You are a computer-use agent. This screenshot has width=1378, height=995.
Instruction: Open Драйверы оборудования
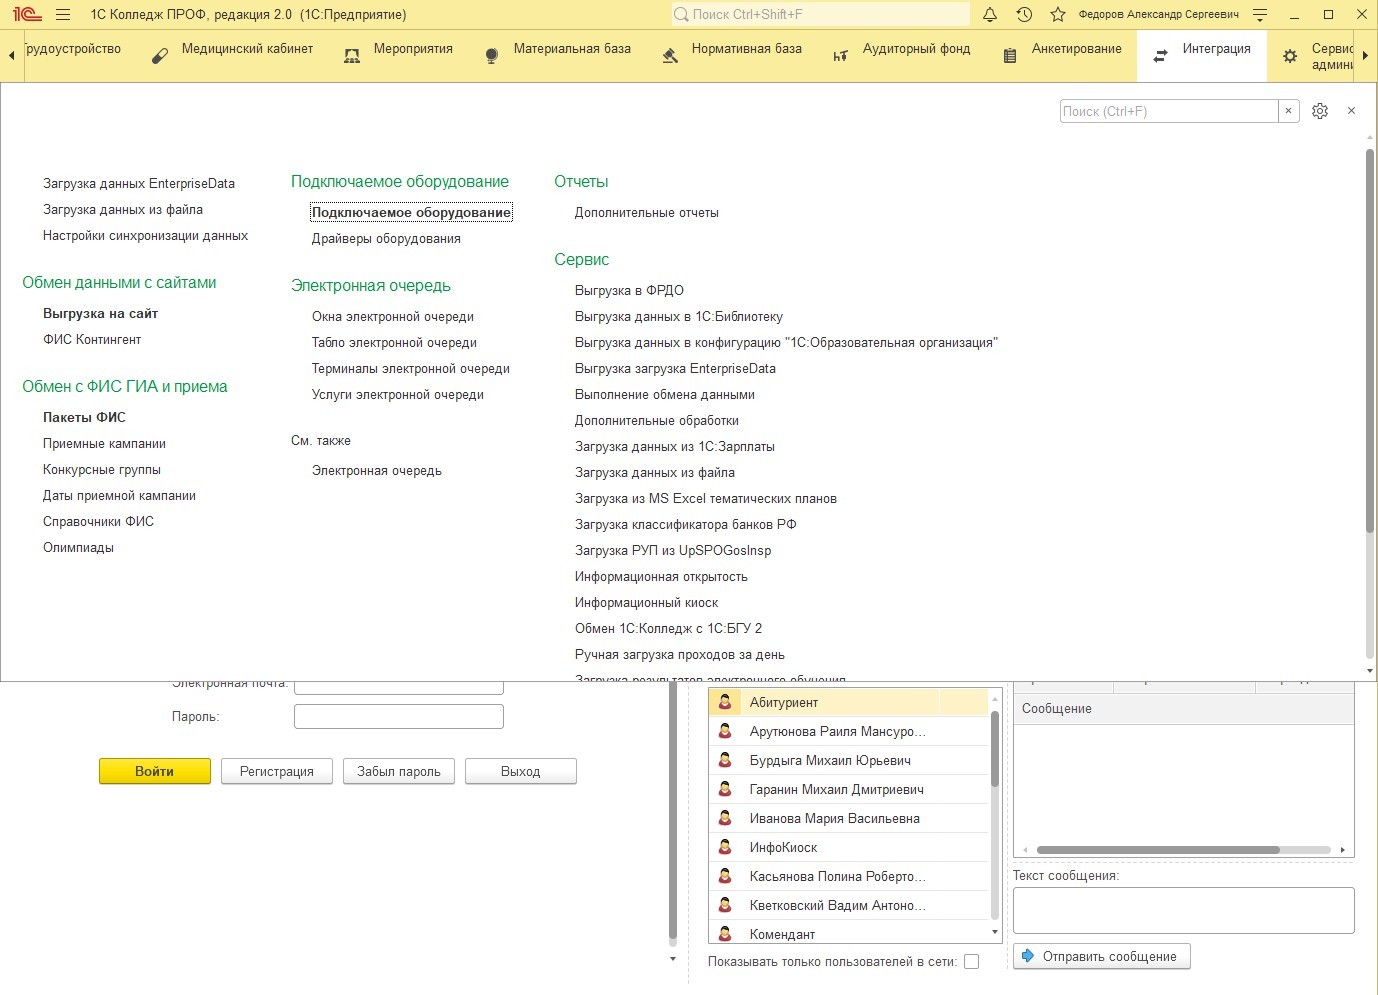coord(386,238)
